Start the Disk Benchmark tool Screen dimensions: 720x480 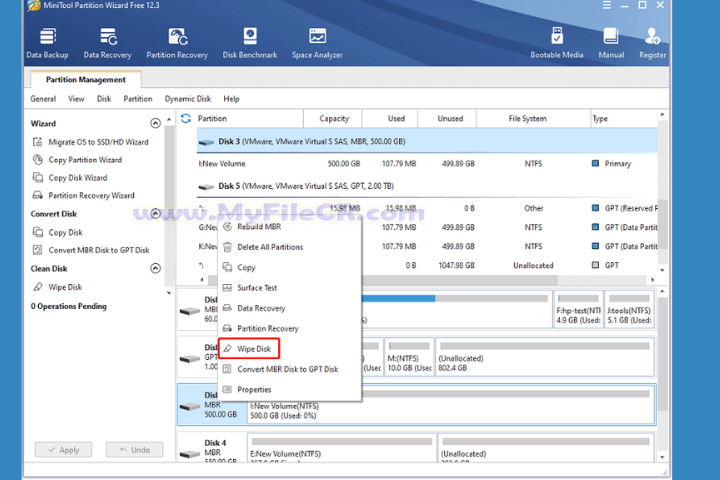(x=250, y=43)
